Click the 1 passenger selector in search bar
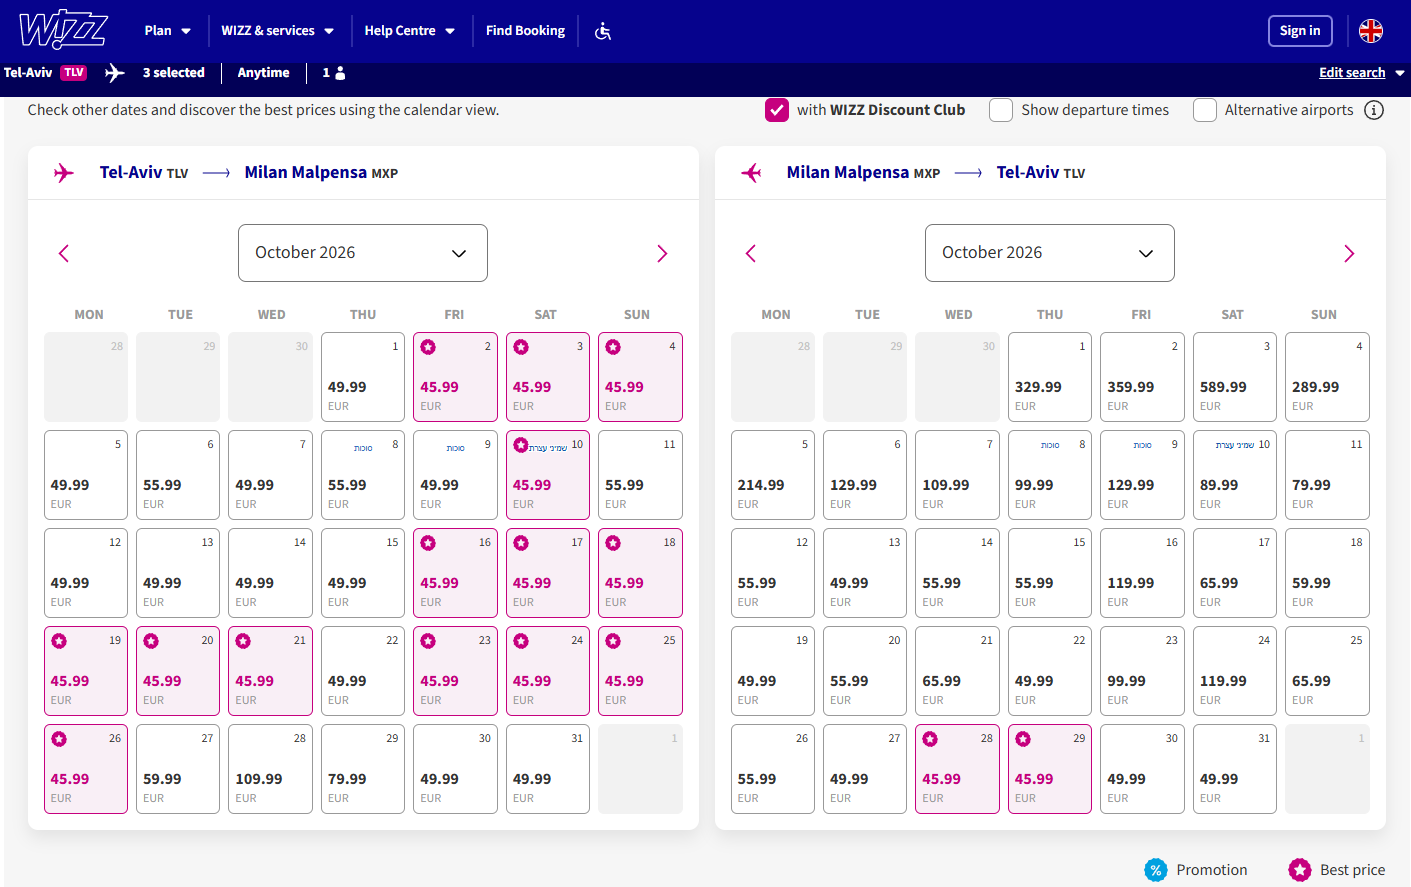 [x=334, y=73]
